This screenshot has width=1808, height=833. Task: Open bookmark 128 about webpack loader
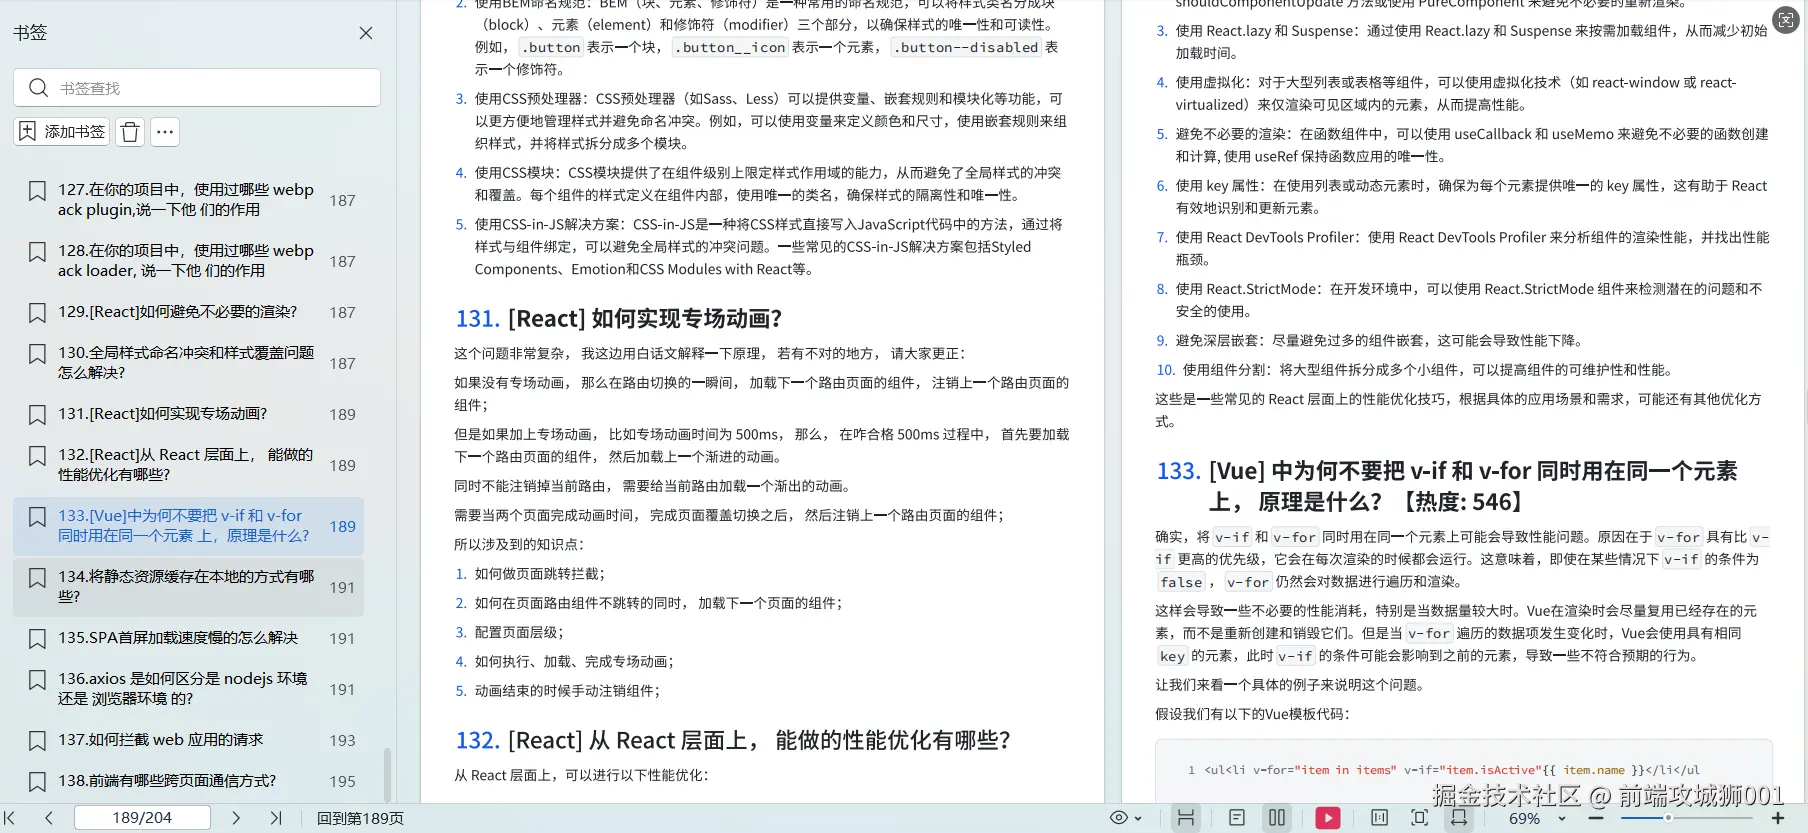[188, 261]
